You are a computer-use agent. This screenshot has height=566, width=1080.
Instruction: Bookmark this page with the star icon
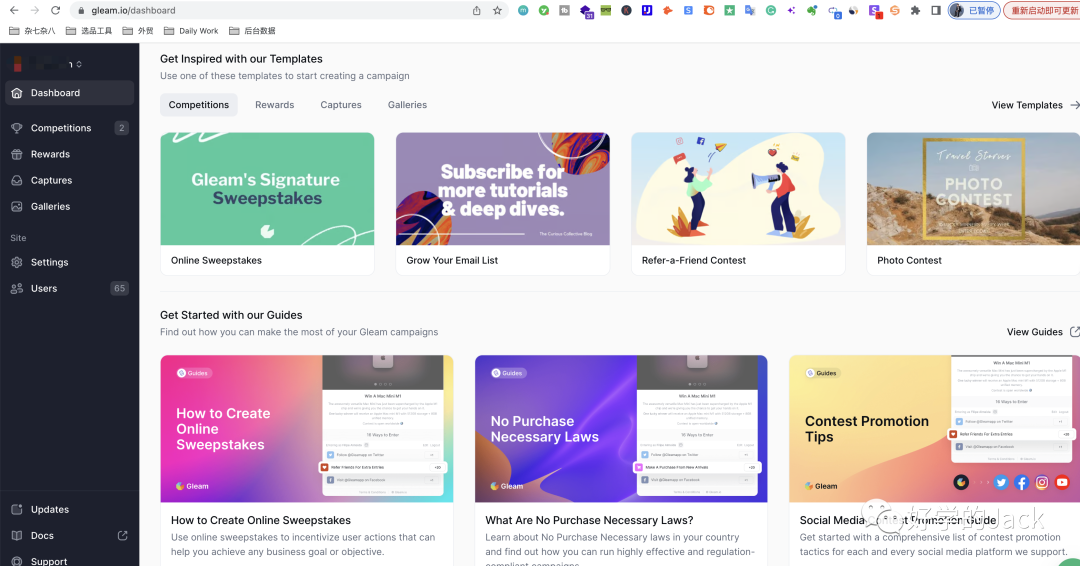pyautogui.click(x=497, y=10)
